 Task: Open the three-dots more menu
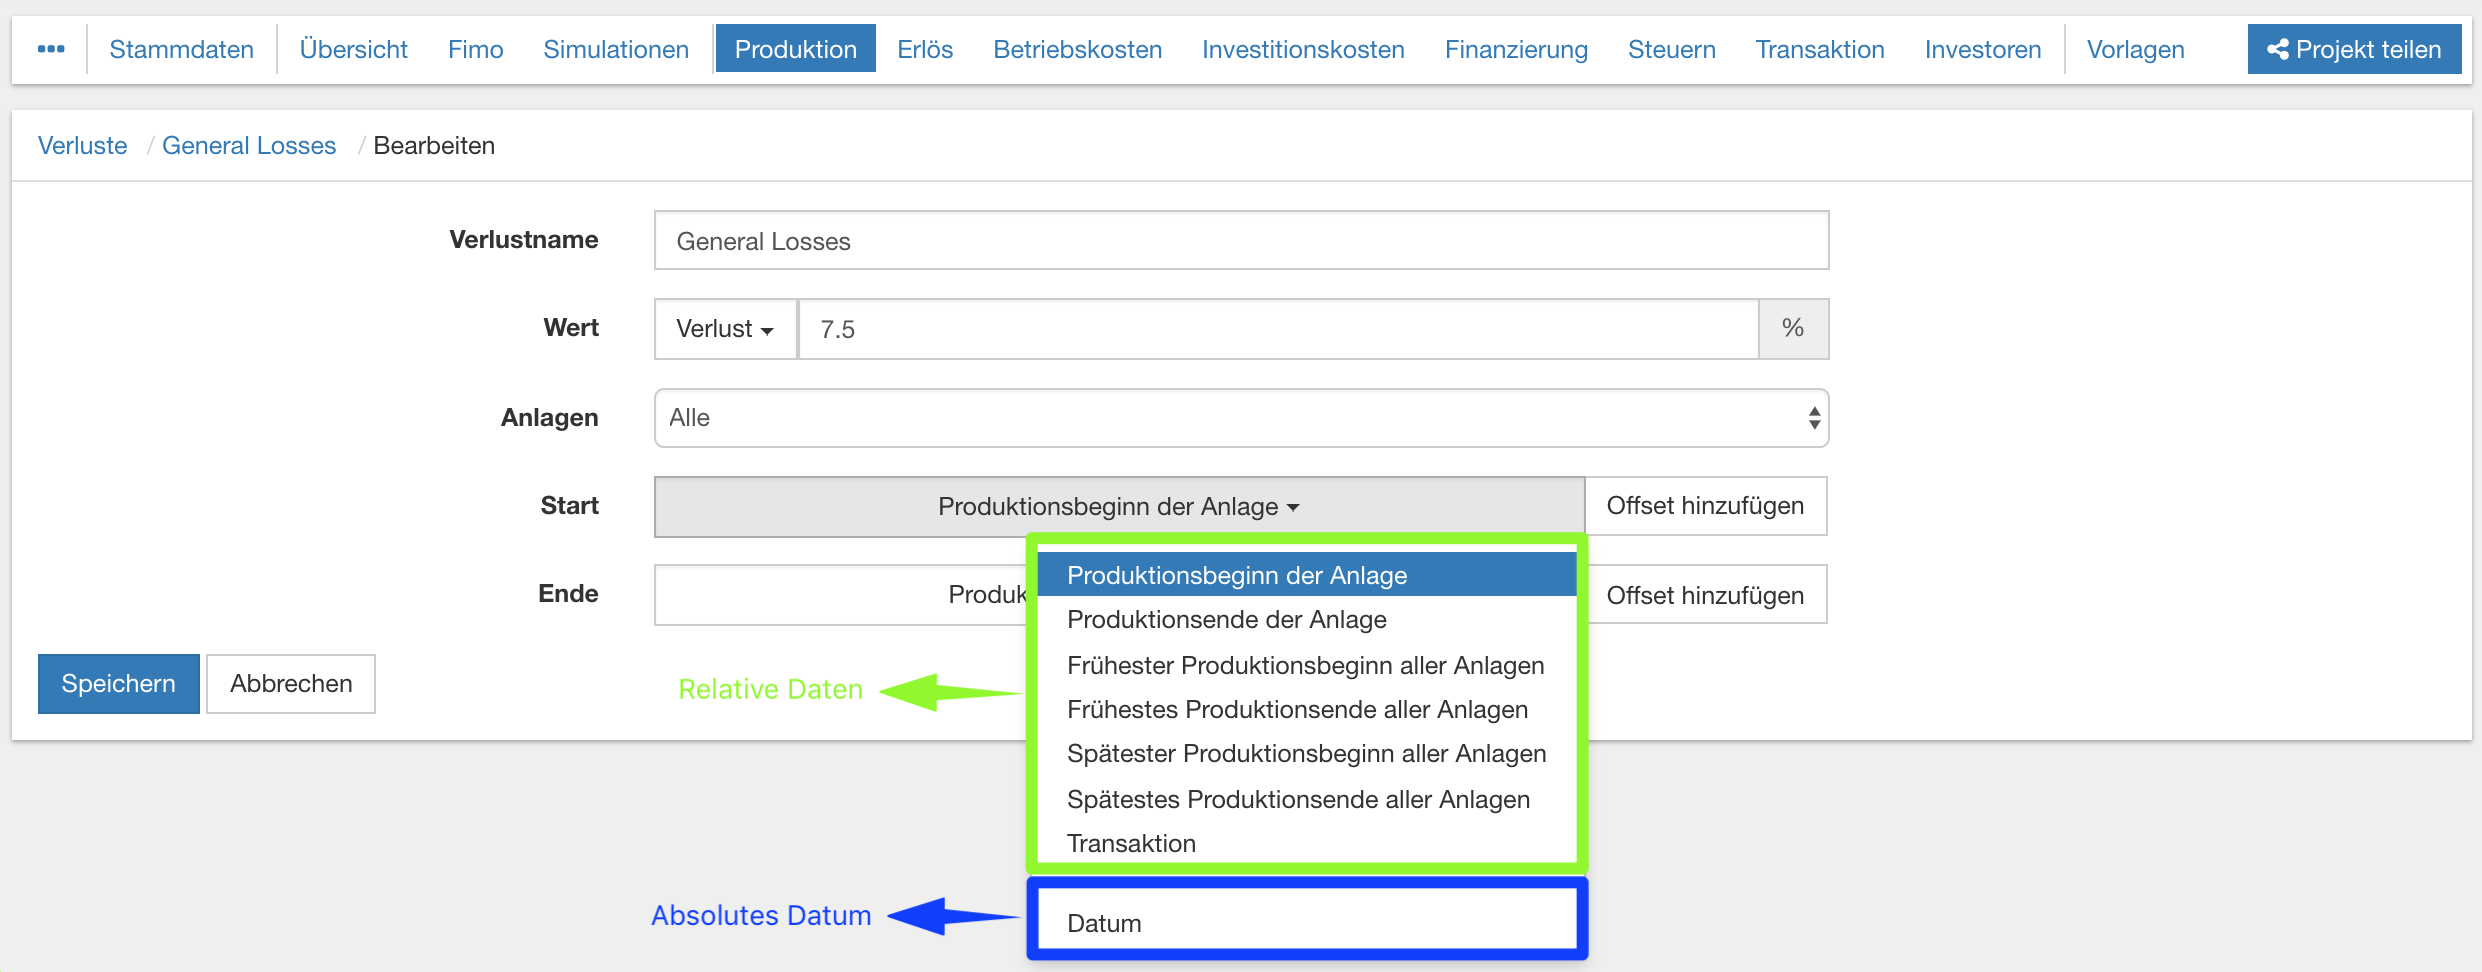(x=51, y=49)
